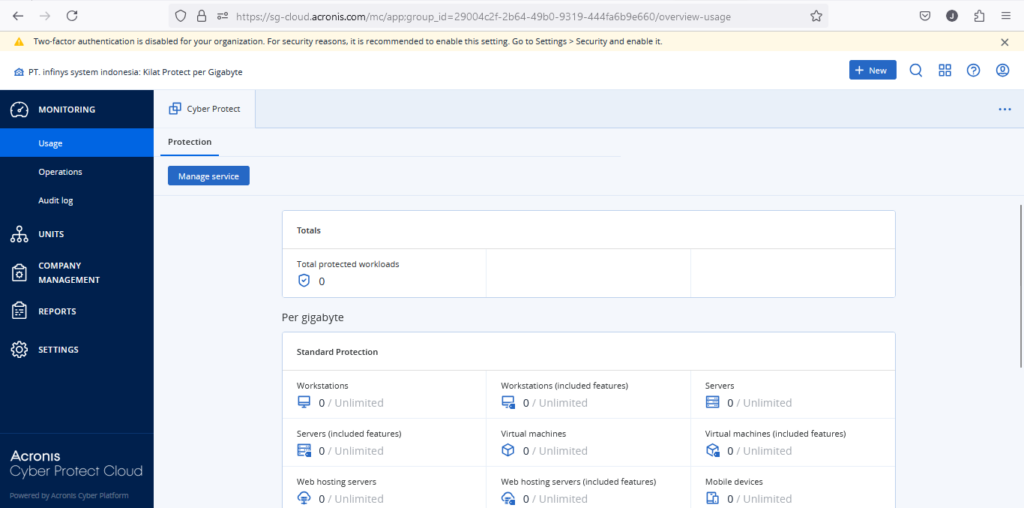This screenshot has width=1024, height=508.
Task: Reload the page using browser refresh icon
Action: [x=72, y=16]
